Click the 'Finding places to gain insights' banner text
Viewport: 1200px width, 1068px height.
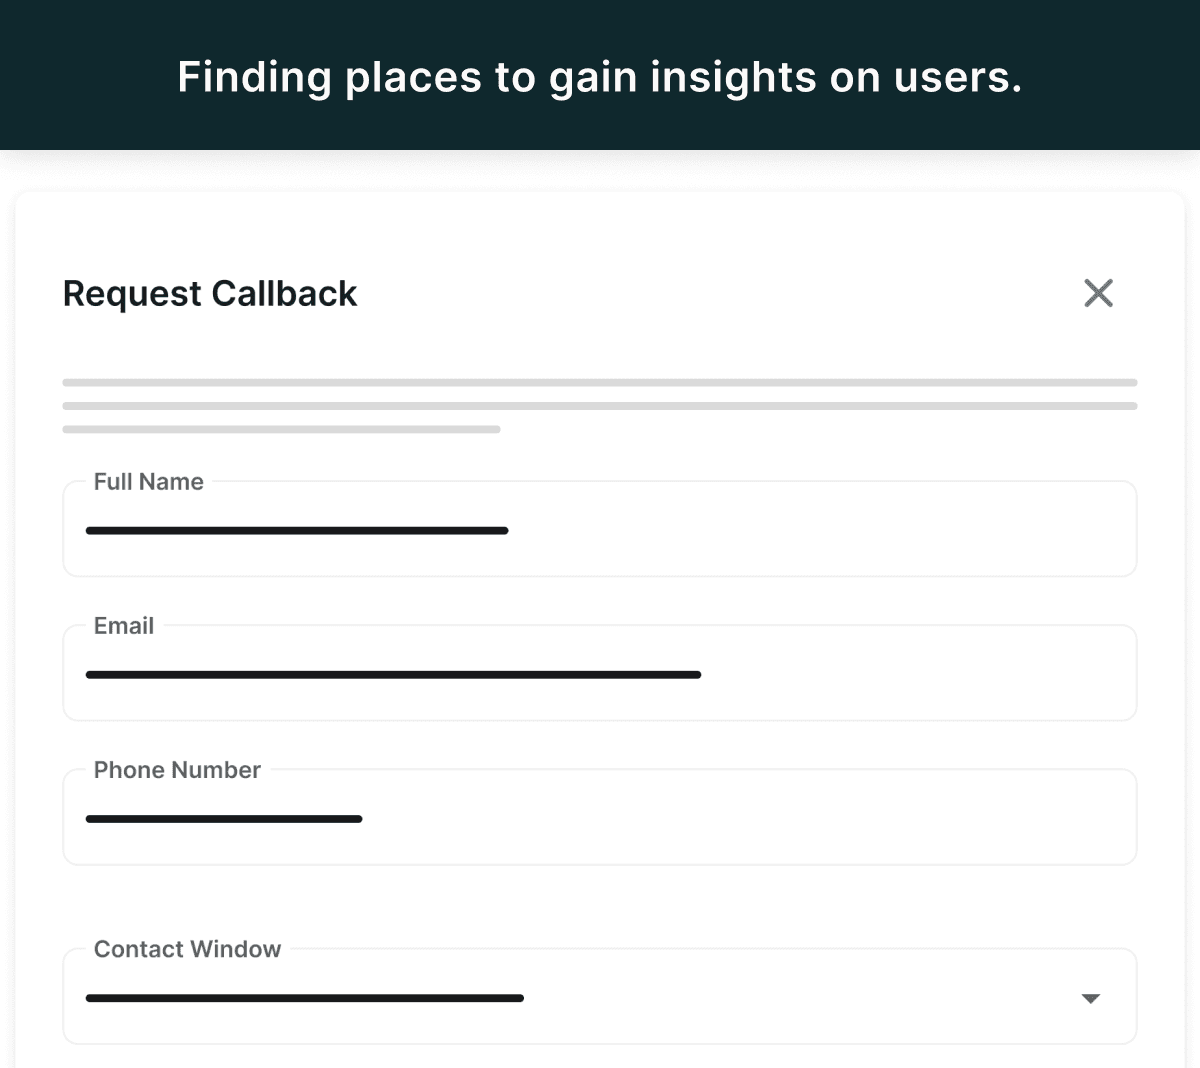pyautogui.click(x=600, y=77)
